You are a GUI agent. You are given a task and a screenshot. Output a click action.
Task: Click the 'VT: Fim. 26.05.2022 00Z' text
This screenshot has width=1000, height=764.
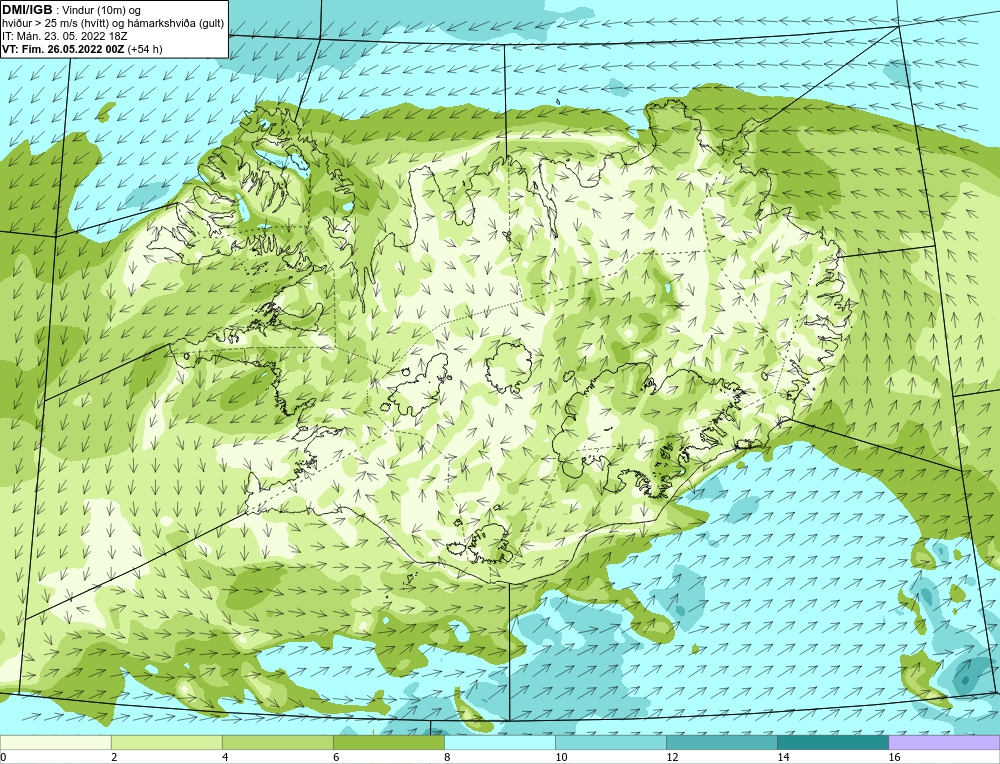click(x=64, y=49)
